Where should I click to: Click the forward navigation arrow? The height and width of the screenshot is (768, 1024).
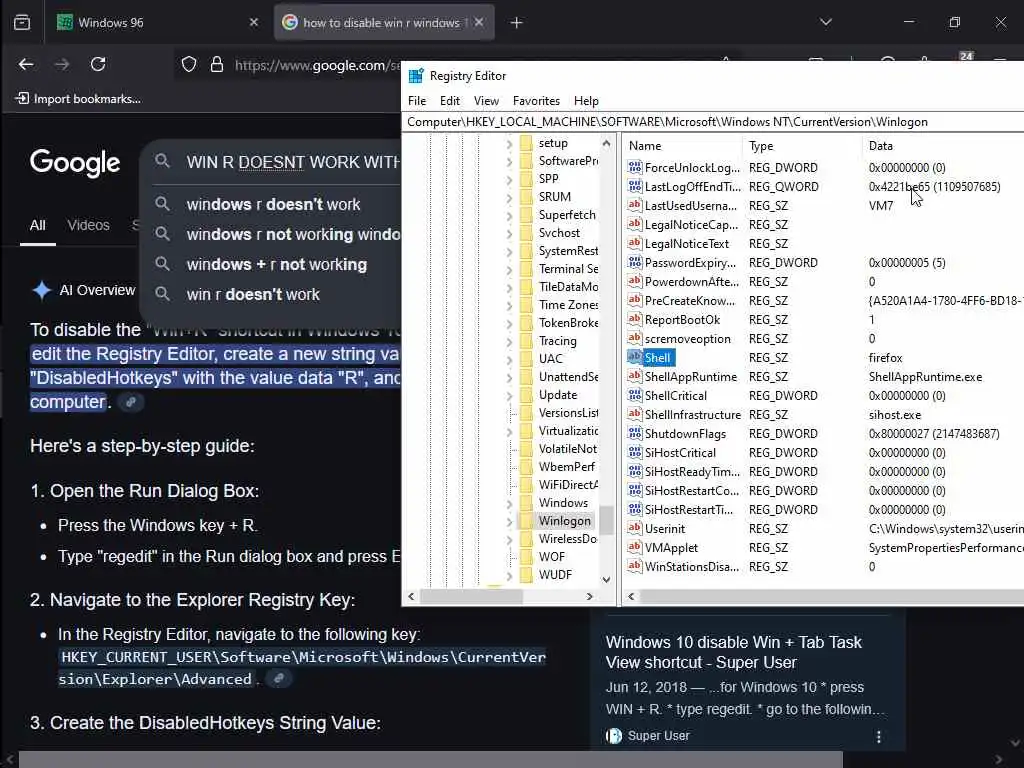click(x=62, y=64)
